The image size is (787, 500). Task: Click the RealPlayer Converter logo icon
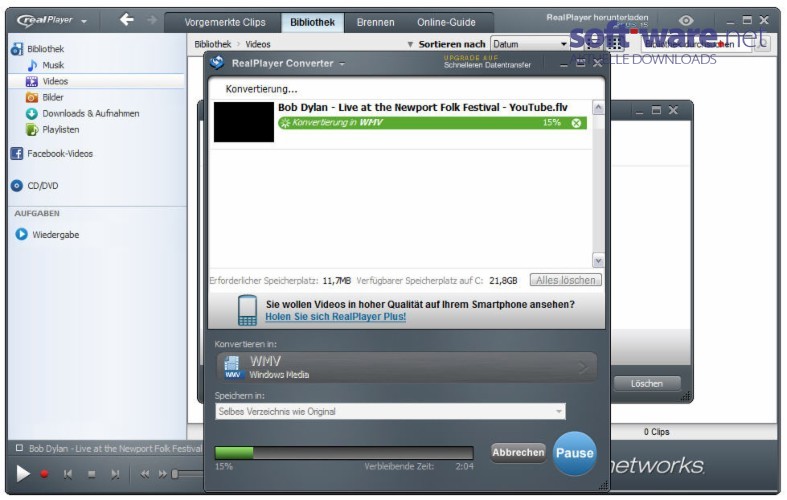[217, 63]
